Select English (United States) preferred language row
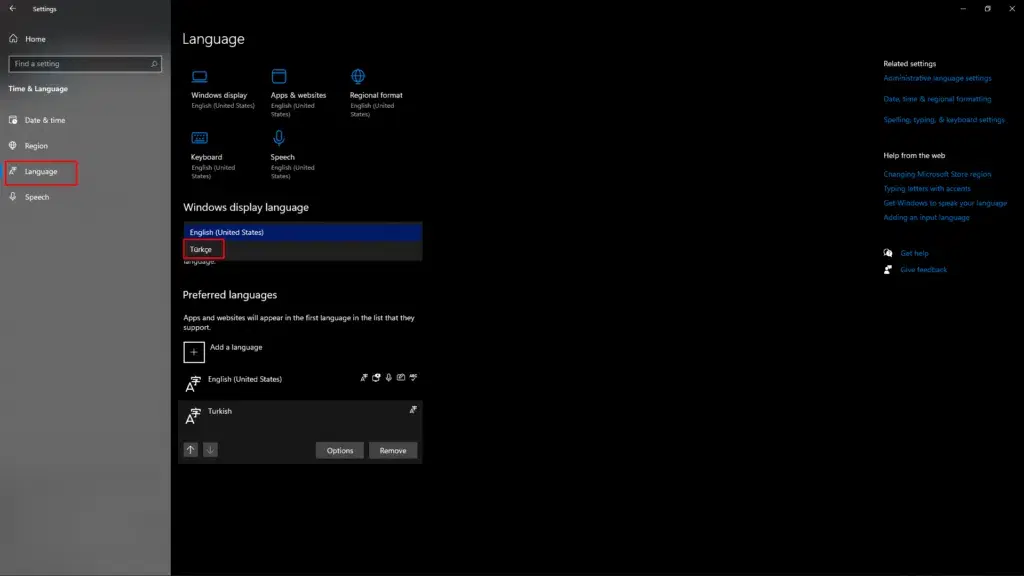1024x576 pixels. [x=300, y=383]
